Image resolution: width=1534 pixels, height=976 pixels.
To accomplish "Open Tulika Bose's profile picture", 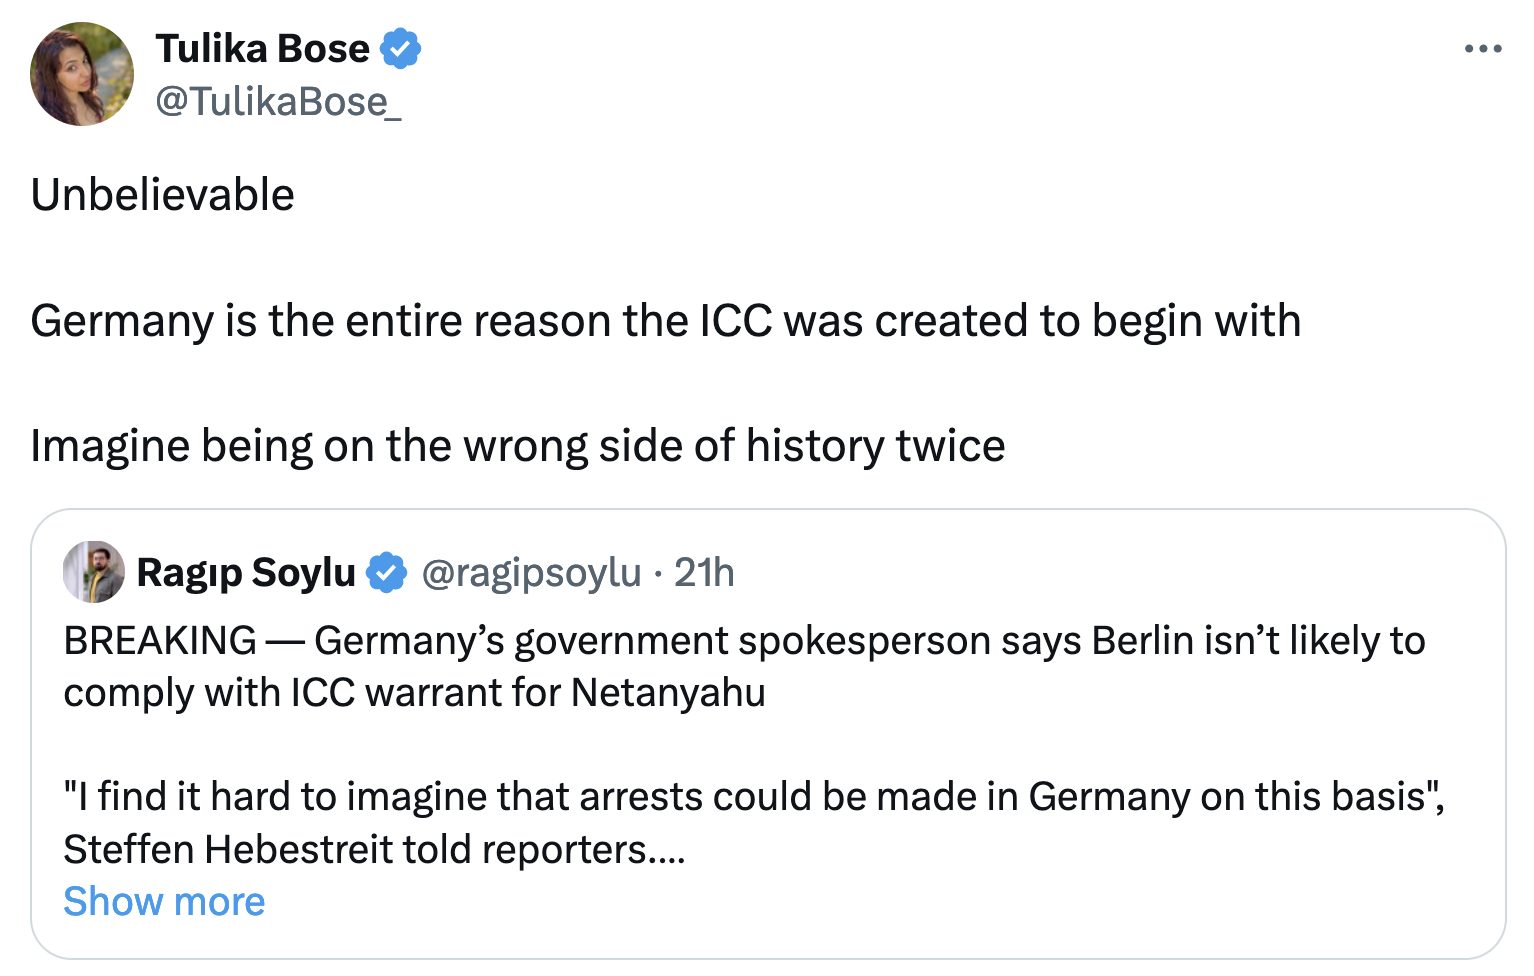I will (82, 74).
